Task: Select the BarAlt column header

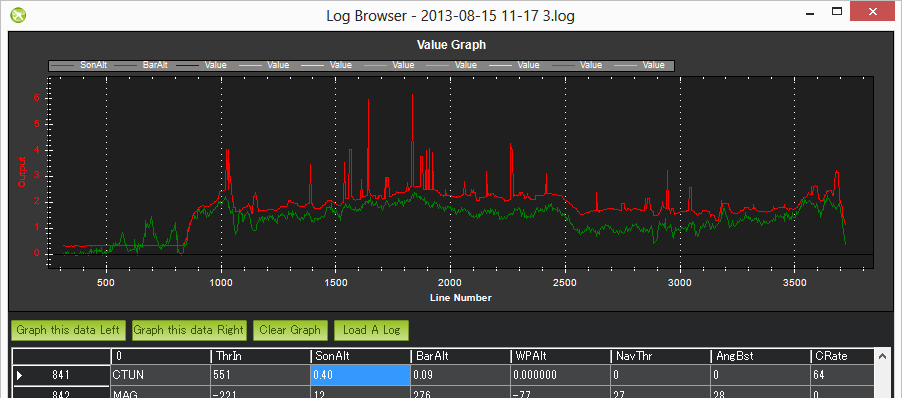Action: 460,357
